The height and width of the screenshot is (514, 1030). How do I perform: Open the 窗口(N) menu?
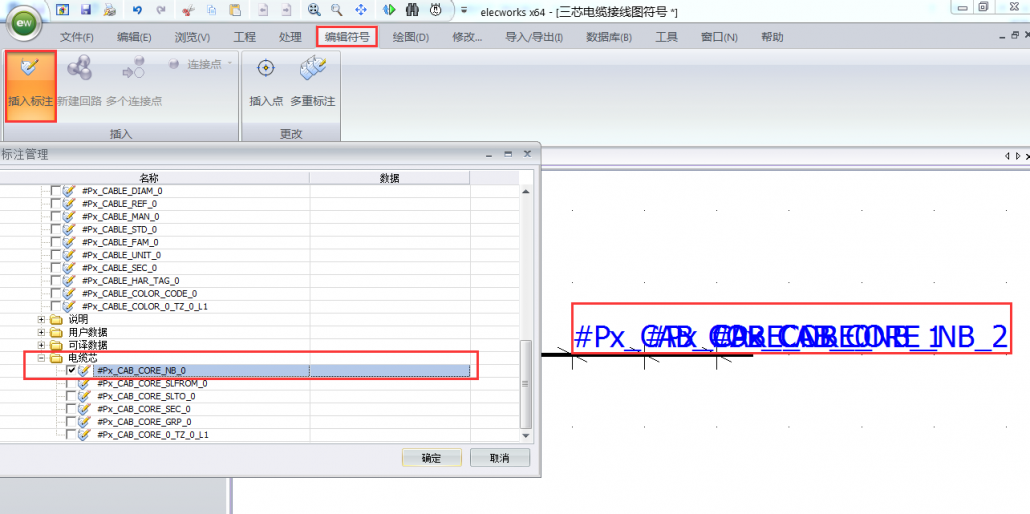tap(719, 37)
